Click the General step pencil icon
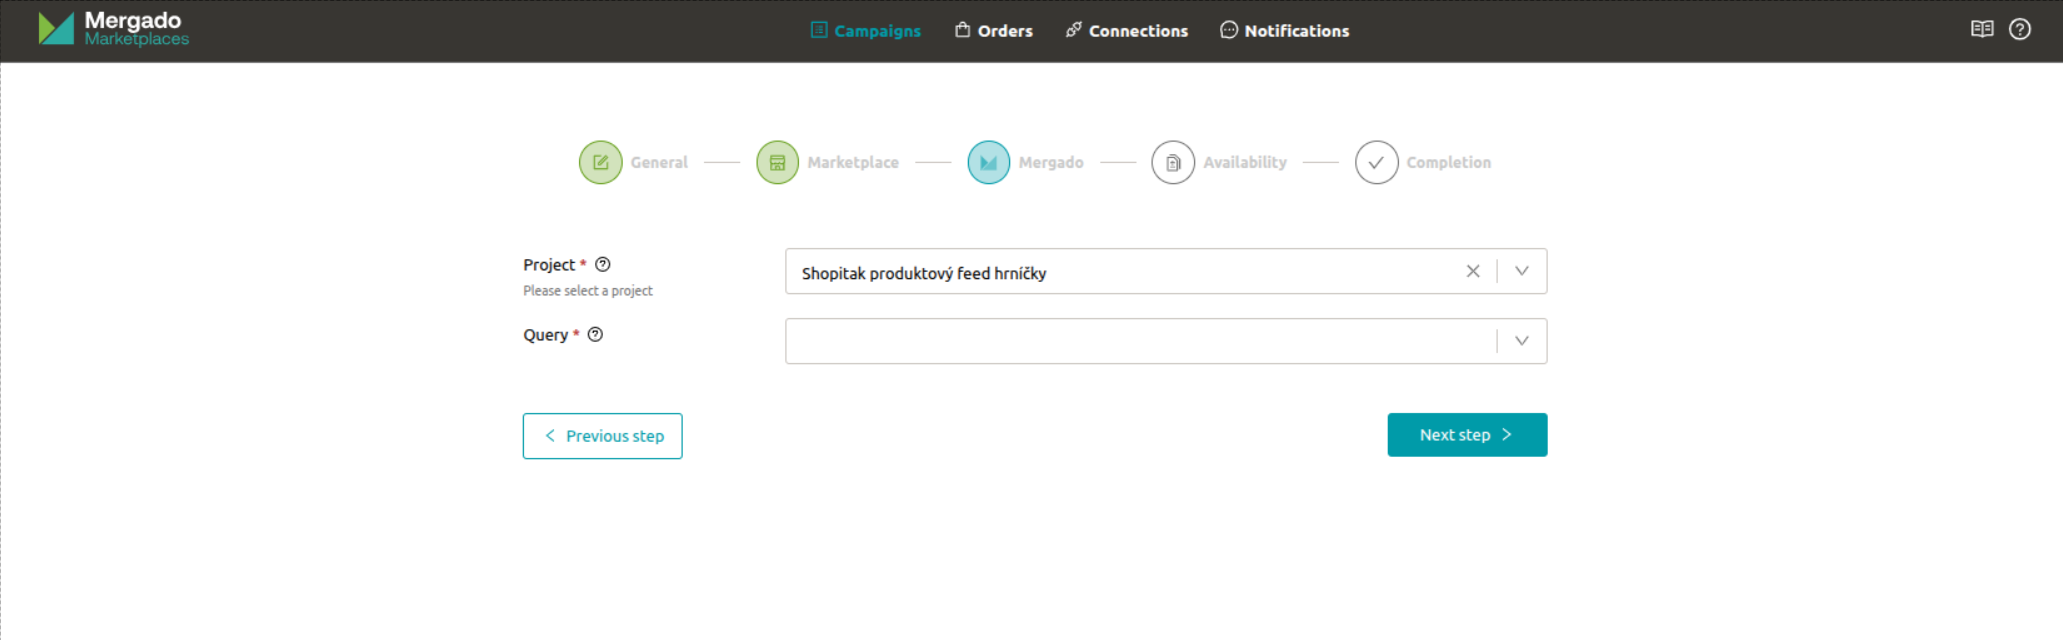The image size is (2063, 640). (600, 162)
